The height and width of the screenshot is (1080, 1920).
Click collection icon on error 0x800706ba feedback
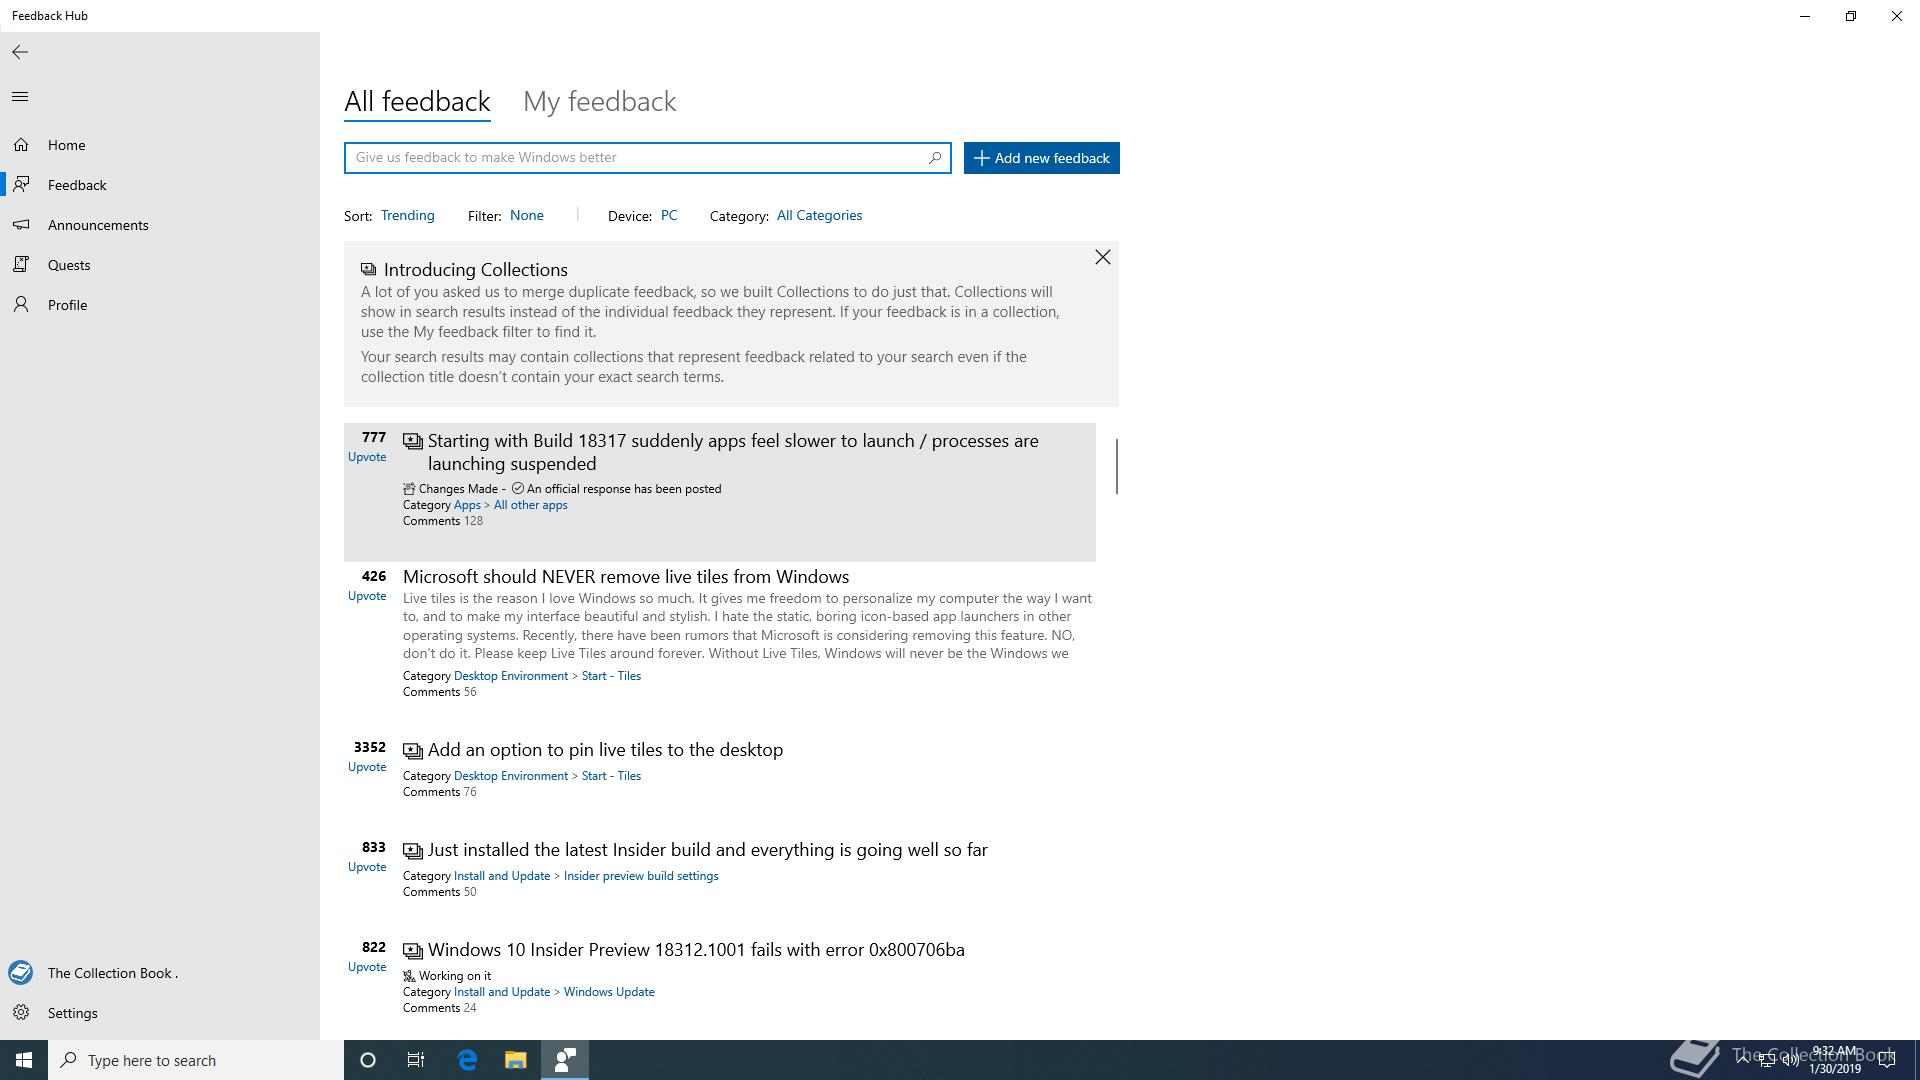point(413,950)
